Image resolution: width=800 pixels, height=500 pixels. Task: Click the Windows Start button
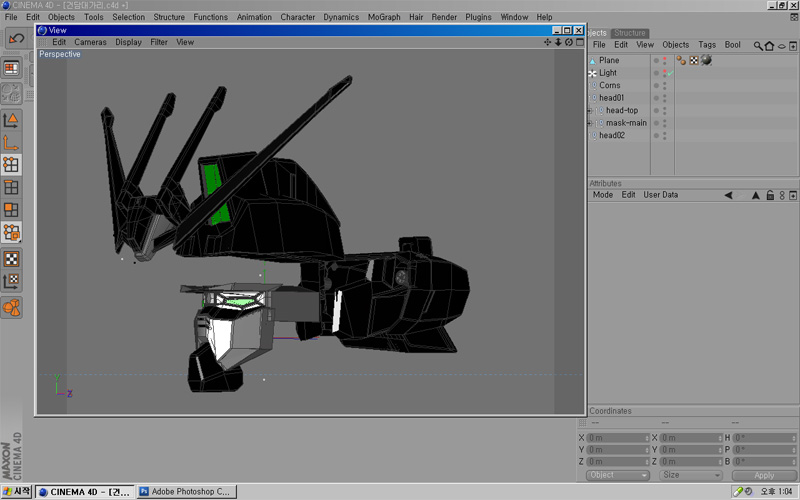pyautogui.click(x=16, y=492)
